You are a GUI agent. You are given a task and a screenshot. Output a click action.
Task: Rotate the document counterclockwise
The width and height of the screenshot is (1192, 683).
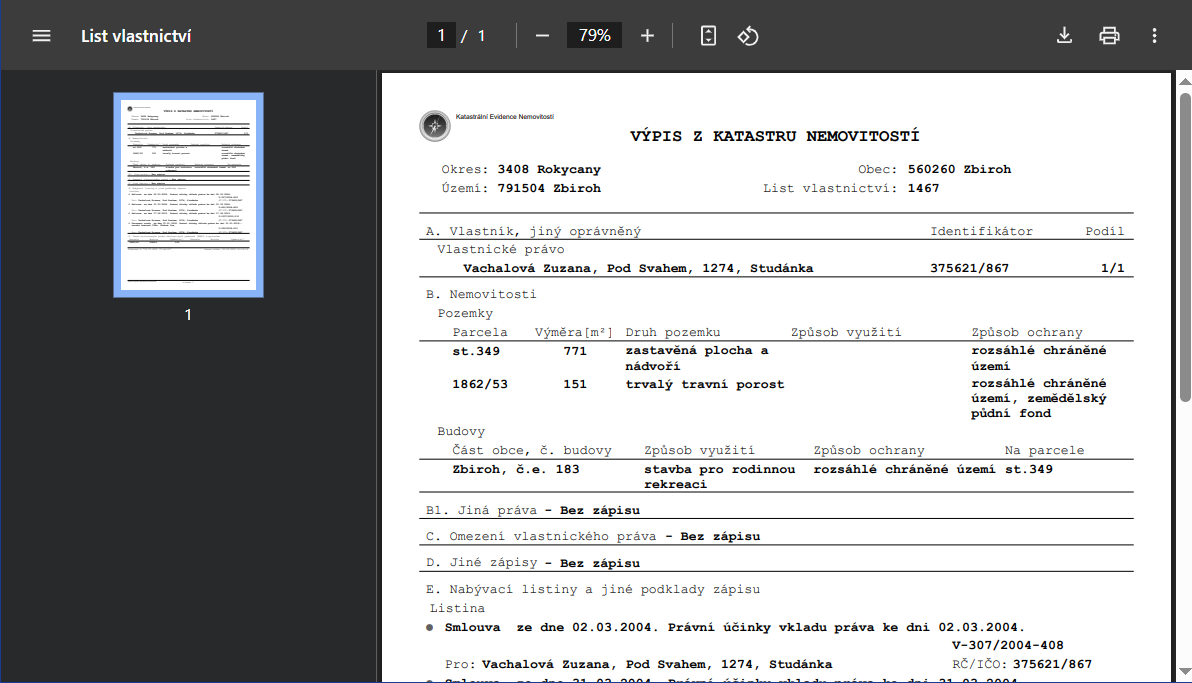[x=748, y=35]
